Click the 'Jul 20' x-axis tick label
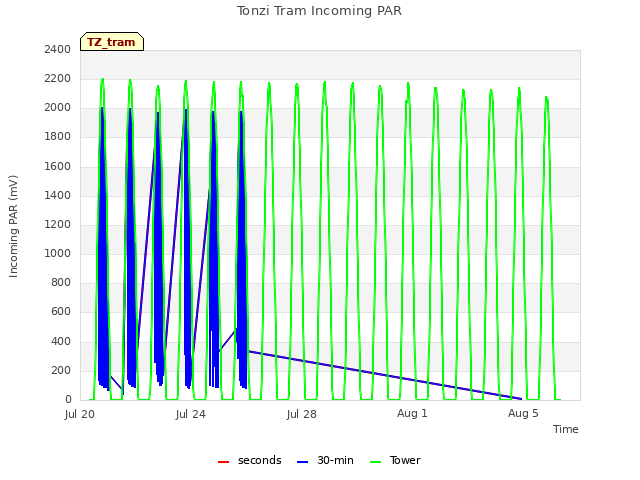640x480 pixels. click(x=80, y=414)
